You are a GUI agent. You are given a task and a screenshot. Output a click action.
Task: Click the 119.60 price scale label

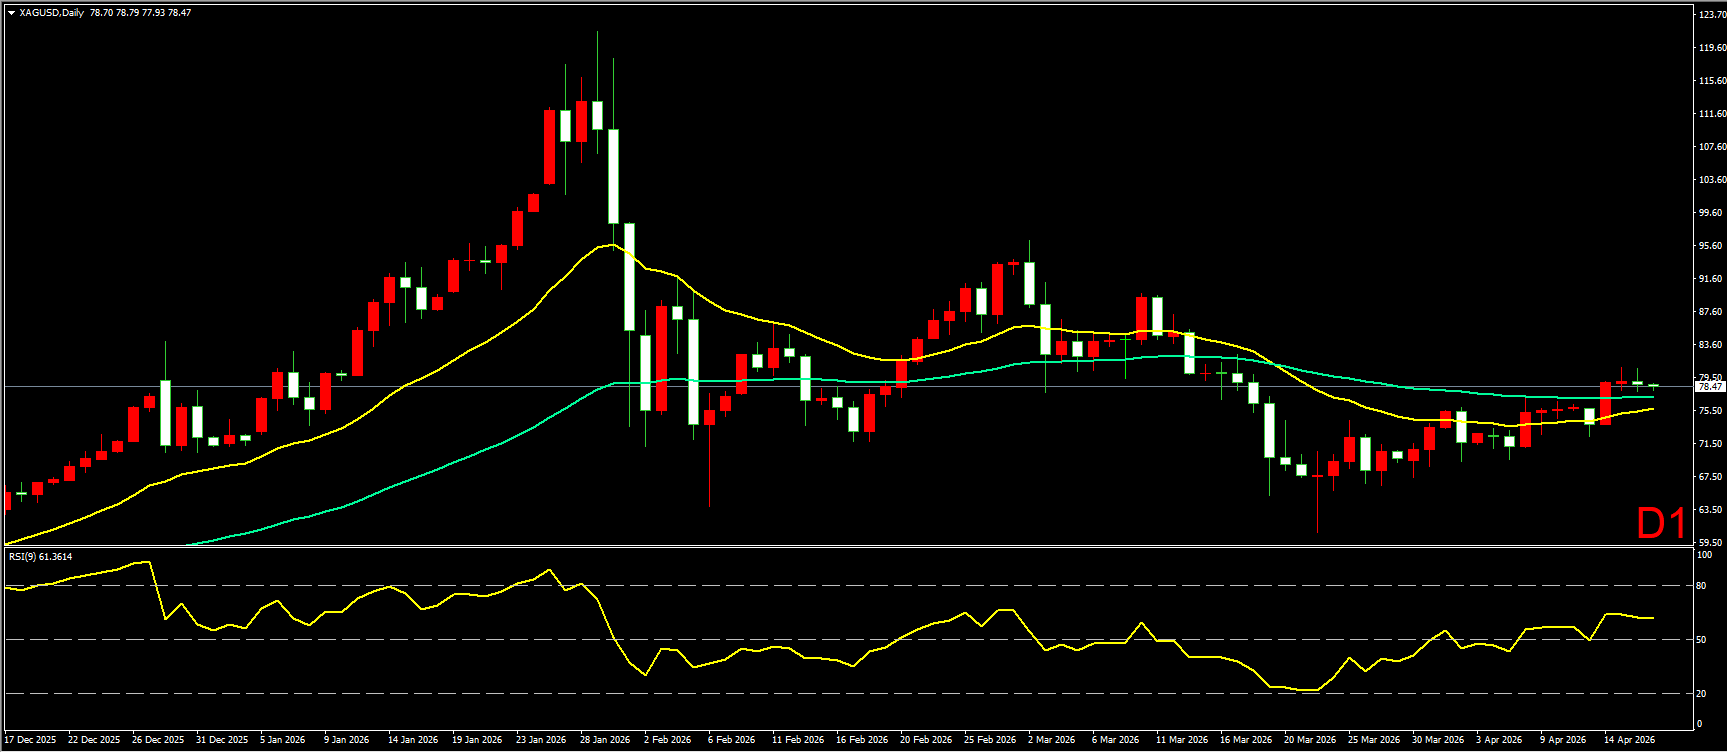point(1711,48)
